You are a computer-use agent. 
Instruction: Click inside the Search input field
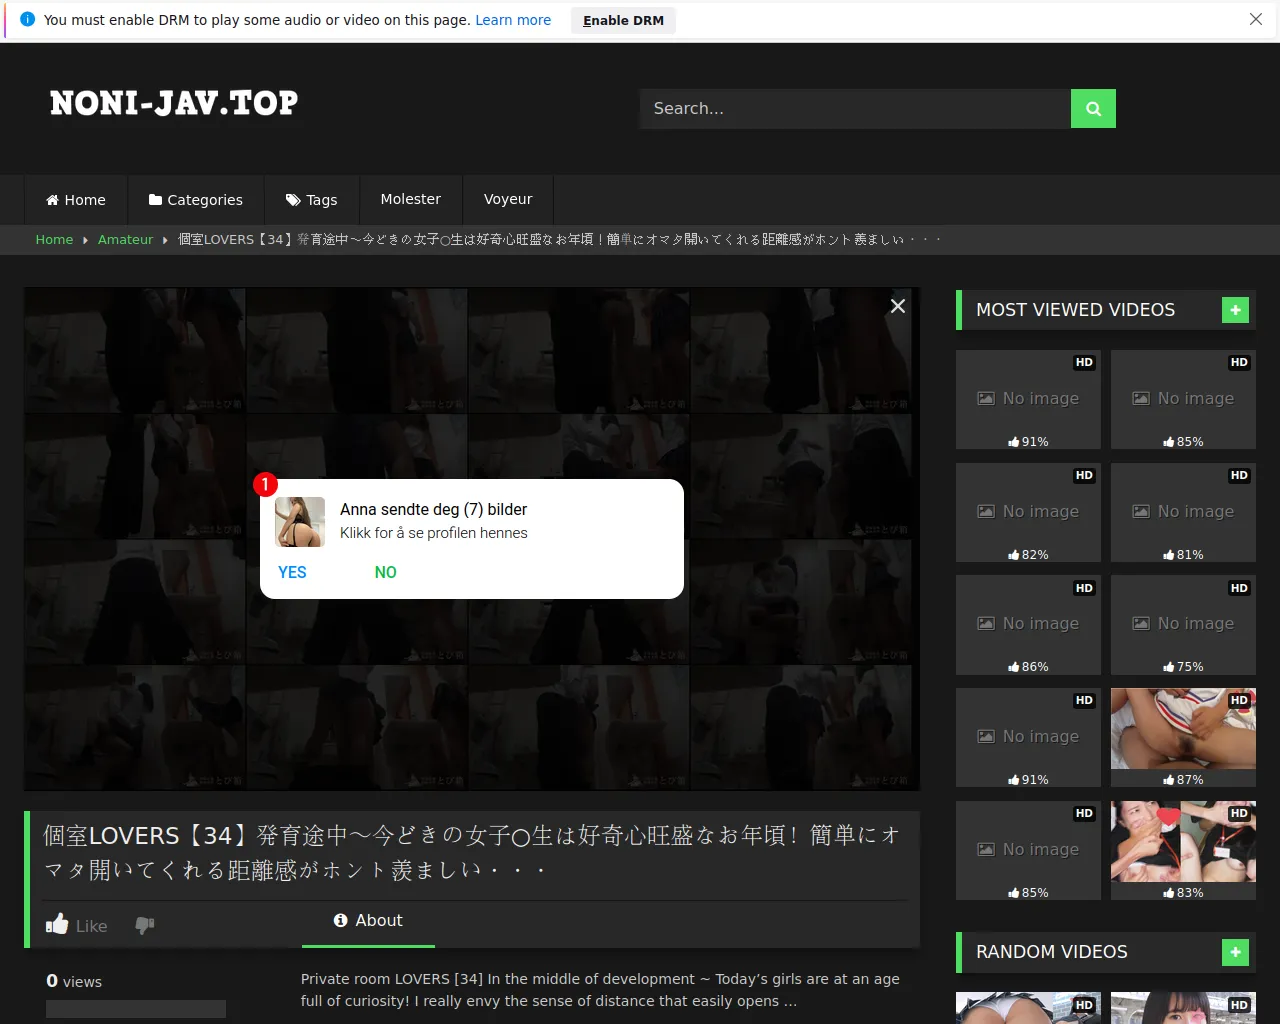pos(855,108)
